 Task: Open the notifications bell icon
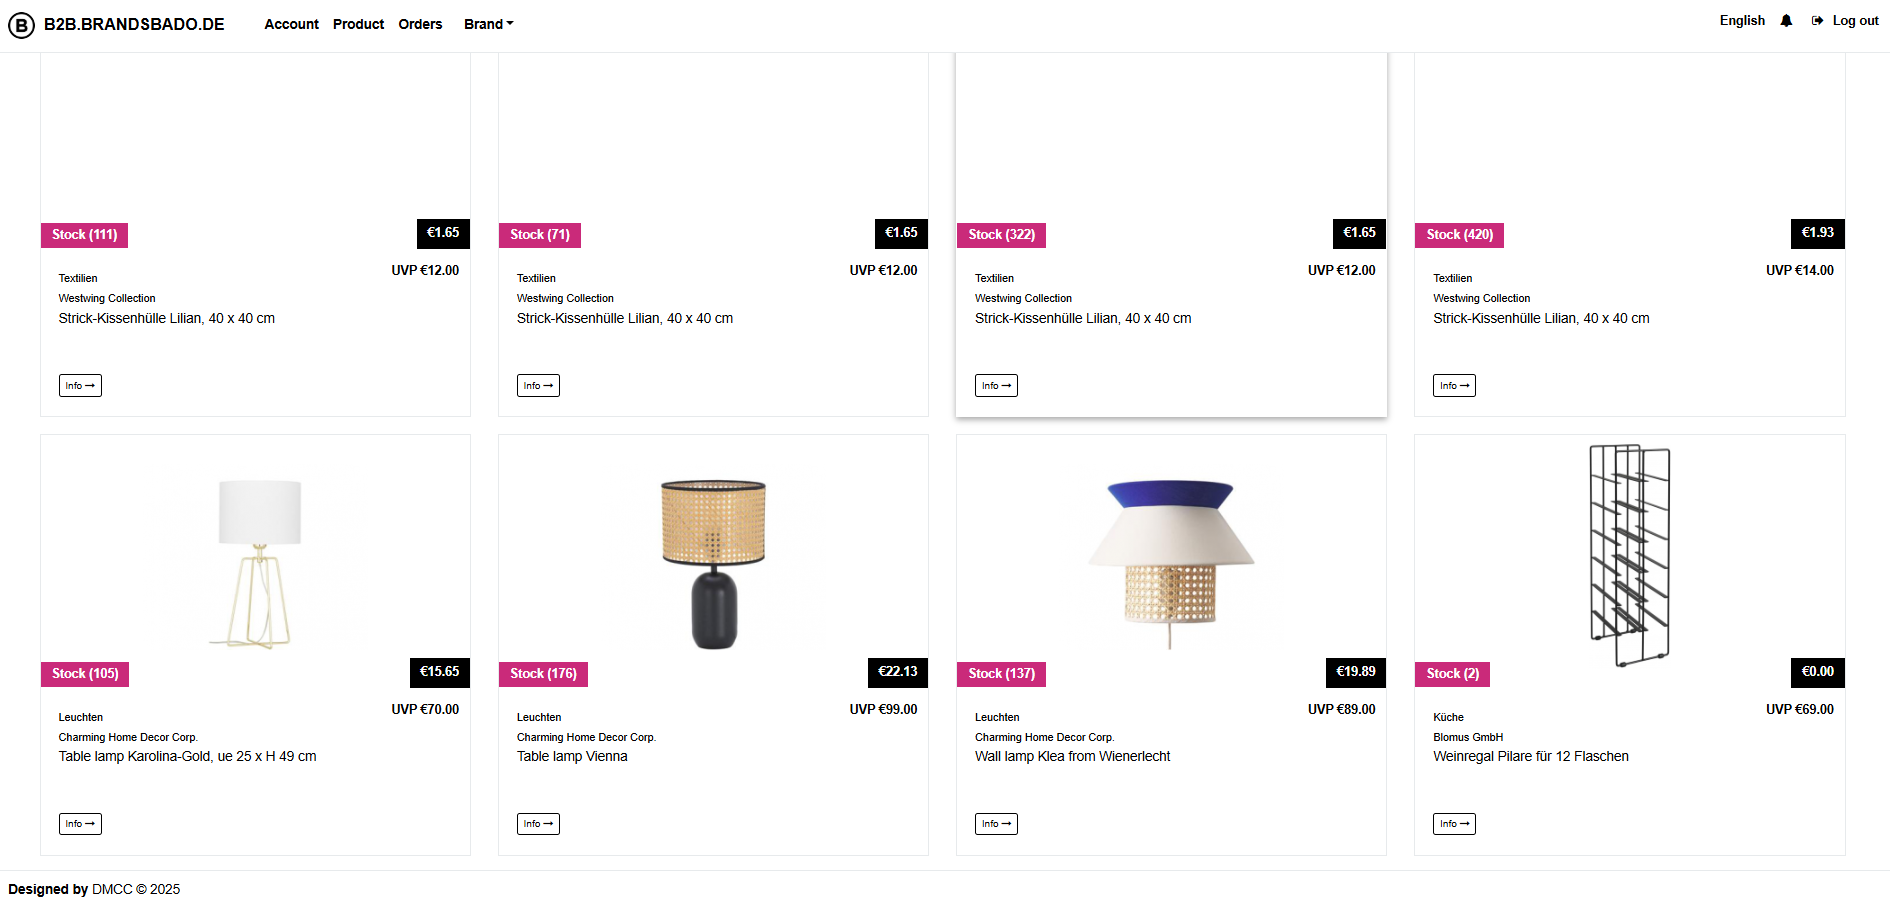[1786, 20]
